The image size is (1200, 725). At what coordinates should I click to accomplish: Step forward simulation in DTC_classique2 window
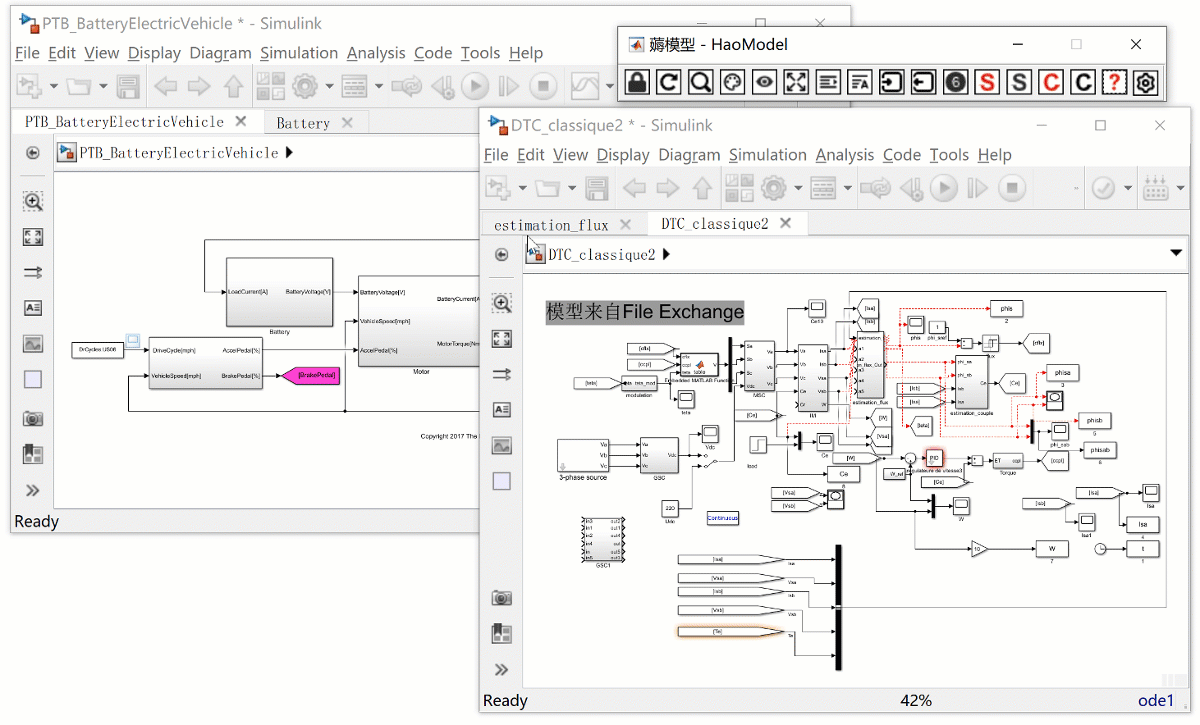pyautogui.click(x=978, y=188)
